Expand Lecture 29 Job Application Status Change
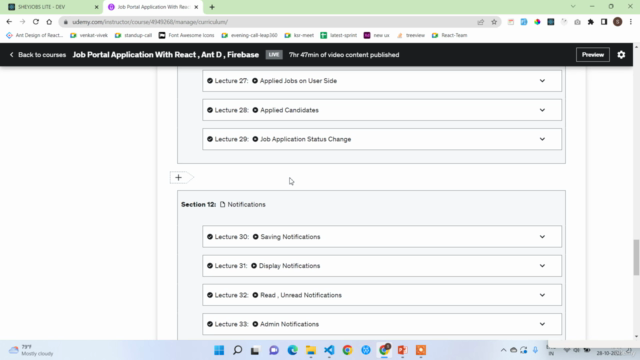 coord(542,139)
